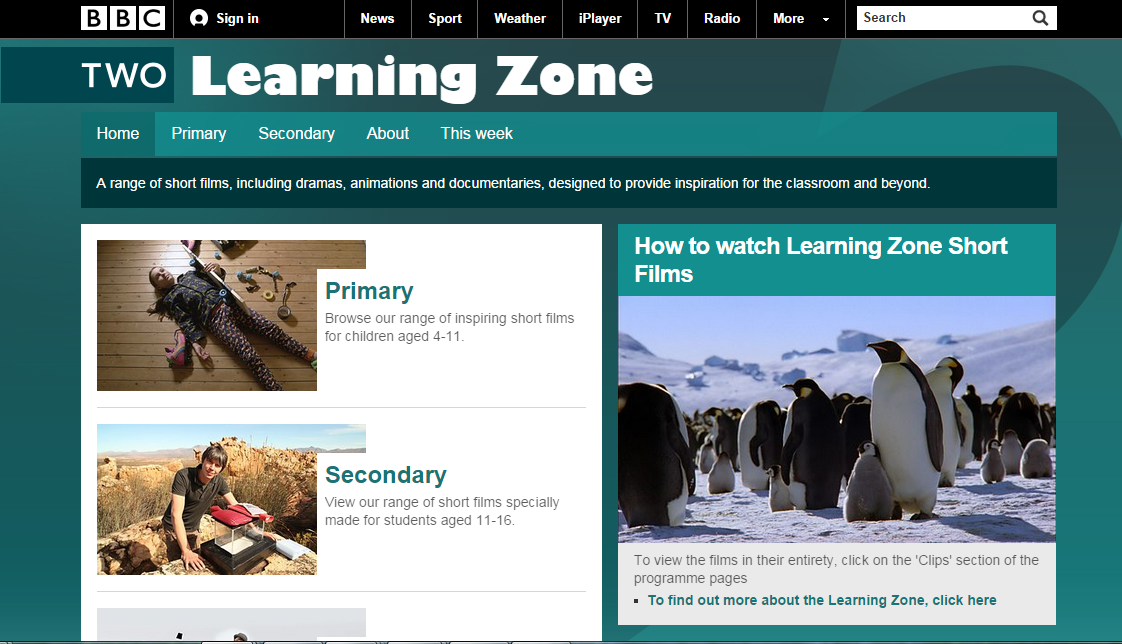Switch to the Secondary tab
The width and height of the screenshot is (1122, 644).
click(296, 134)
